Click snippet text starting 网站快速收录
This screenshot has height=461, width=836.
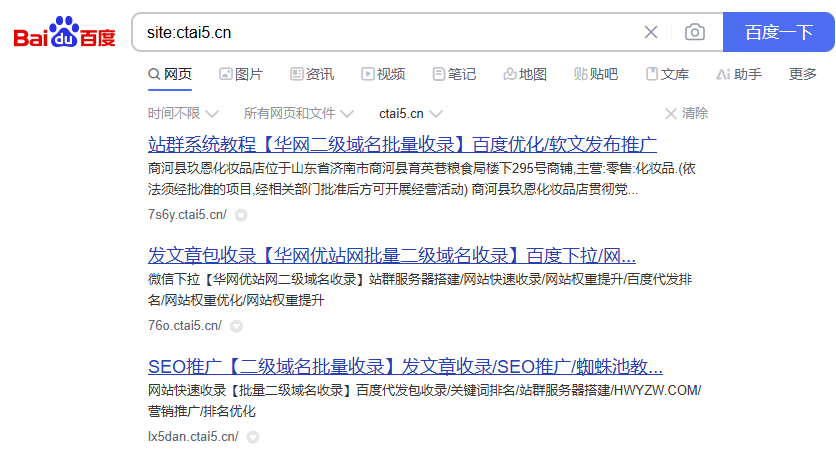pyautogui.click(x=424, y=401)
